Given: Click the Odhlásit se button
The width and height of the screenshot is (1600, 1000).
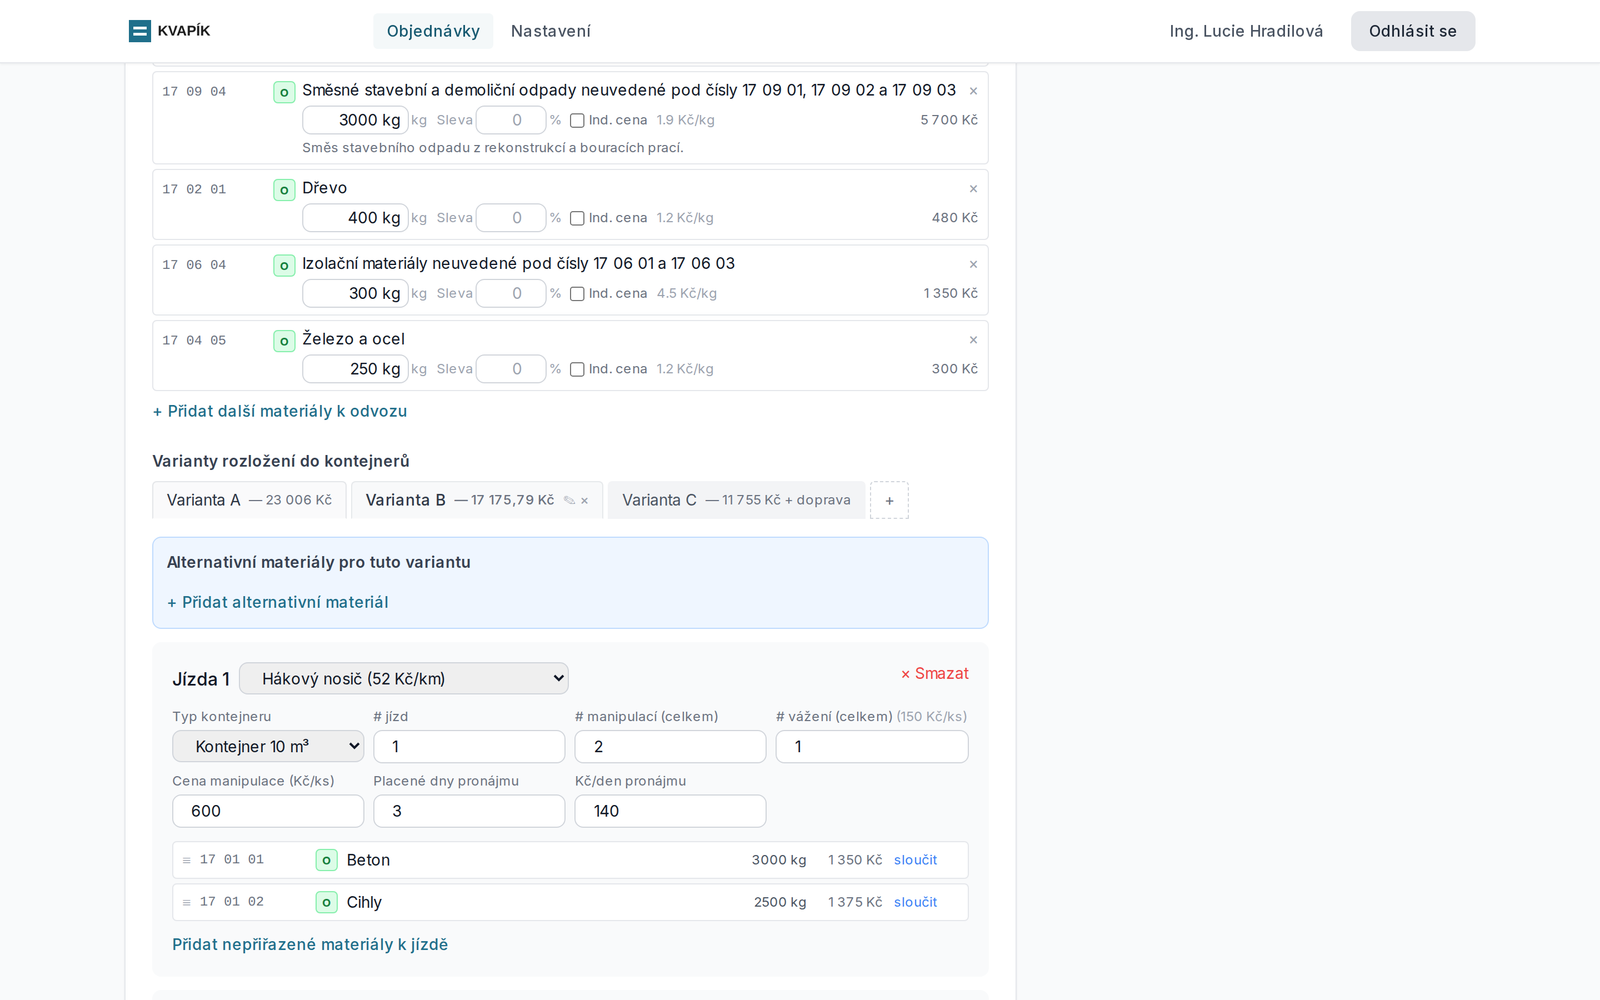Looking at the screenshot, I should coord(1413,31).
